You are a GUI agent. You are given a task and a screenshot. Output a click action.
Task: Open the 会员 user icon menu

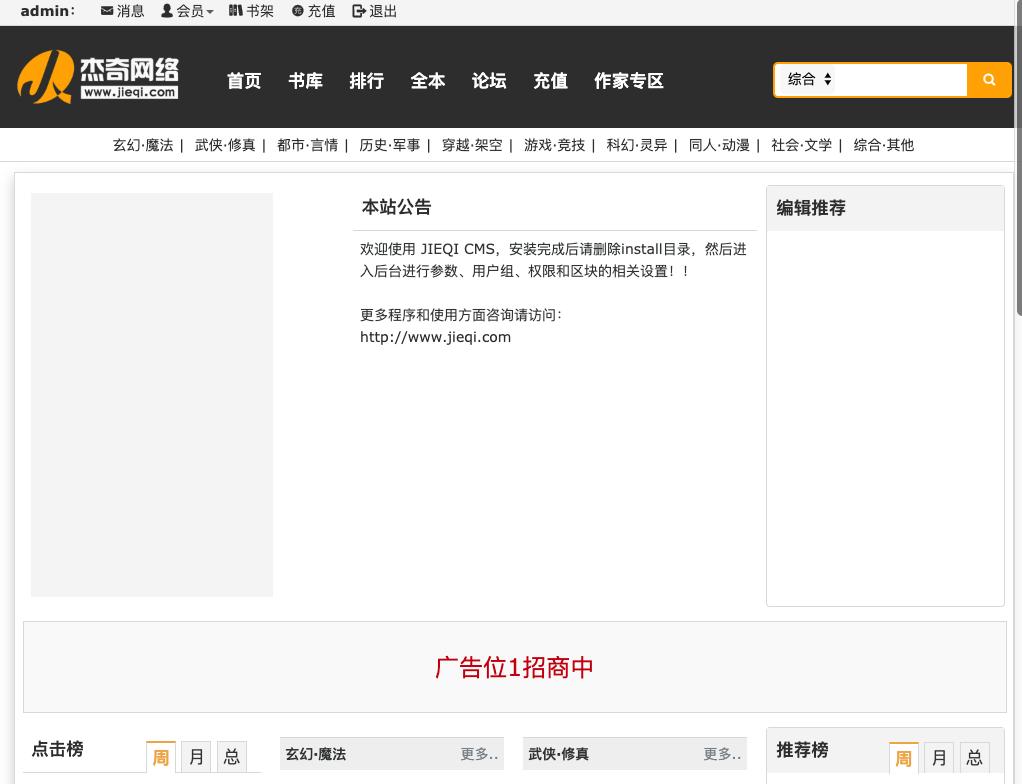[167, 11]
